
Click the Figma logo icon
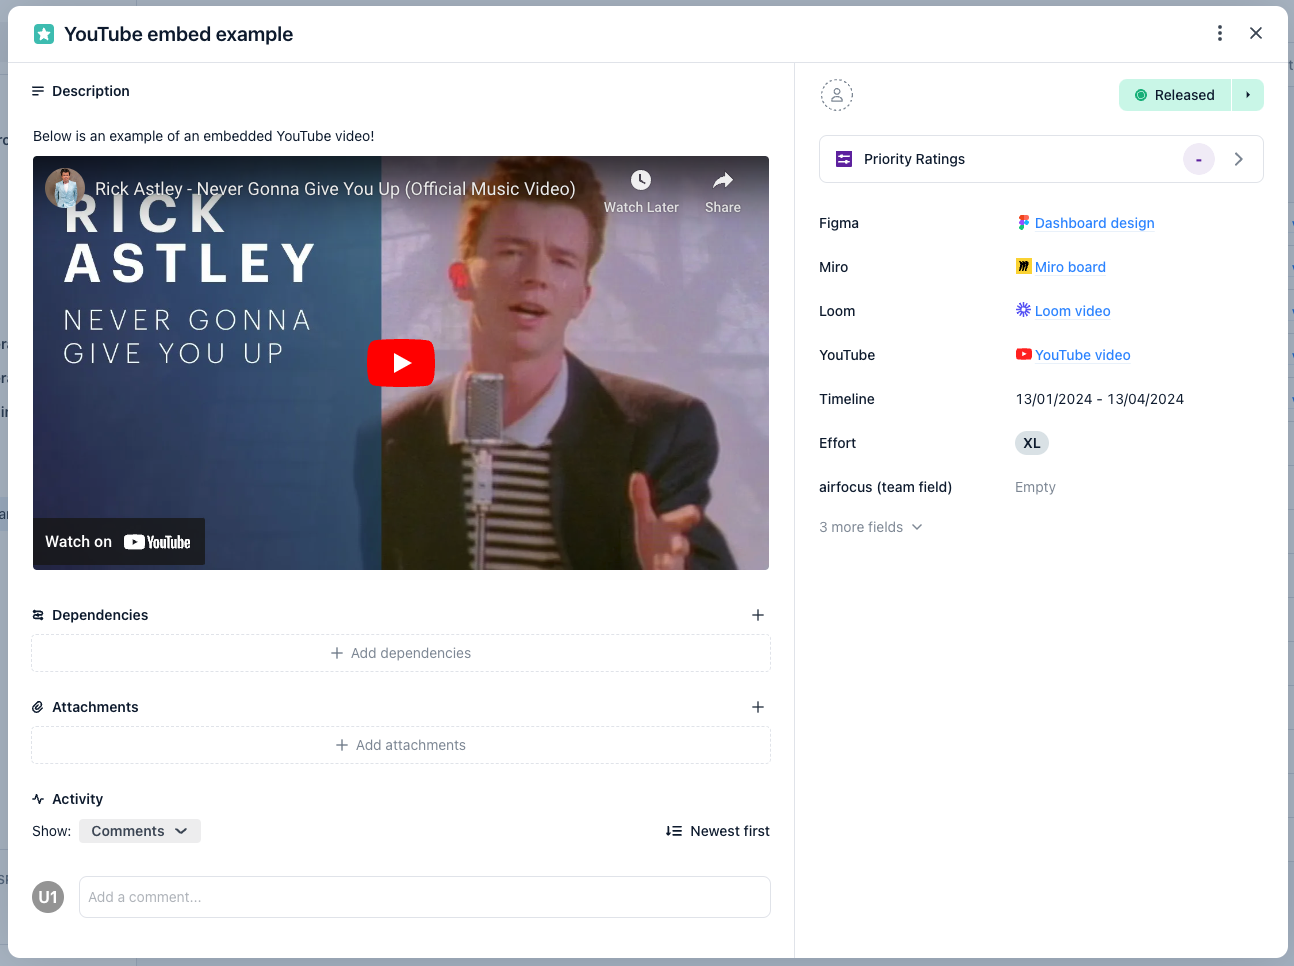tap(1023, 222)
